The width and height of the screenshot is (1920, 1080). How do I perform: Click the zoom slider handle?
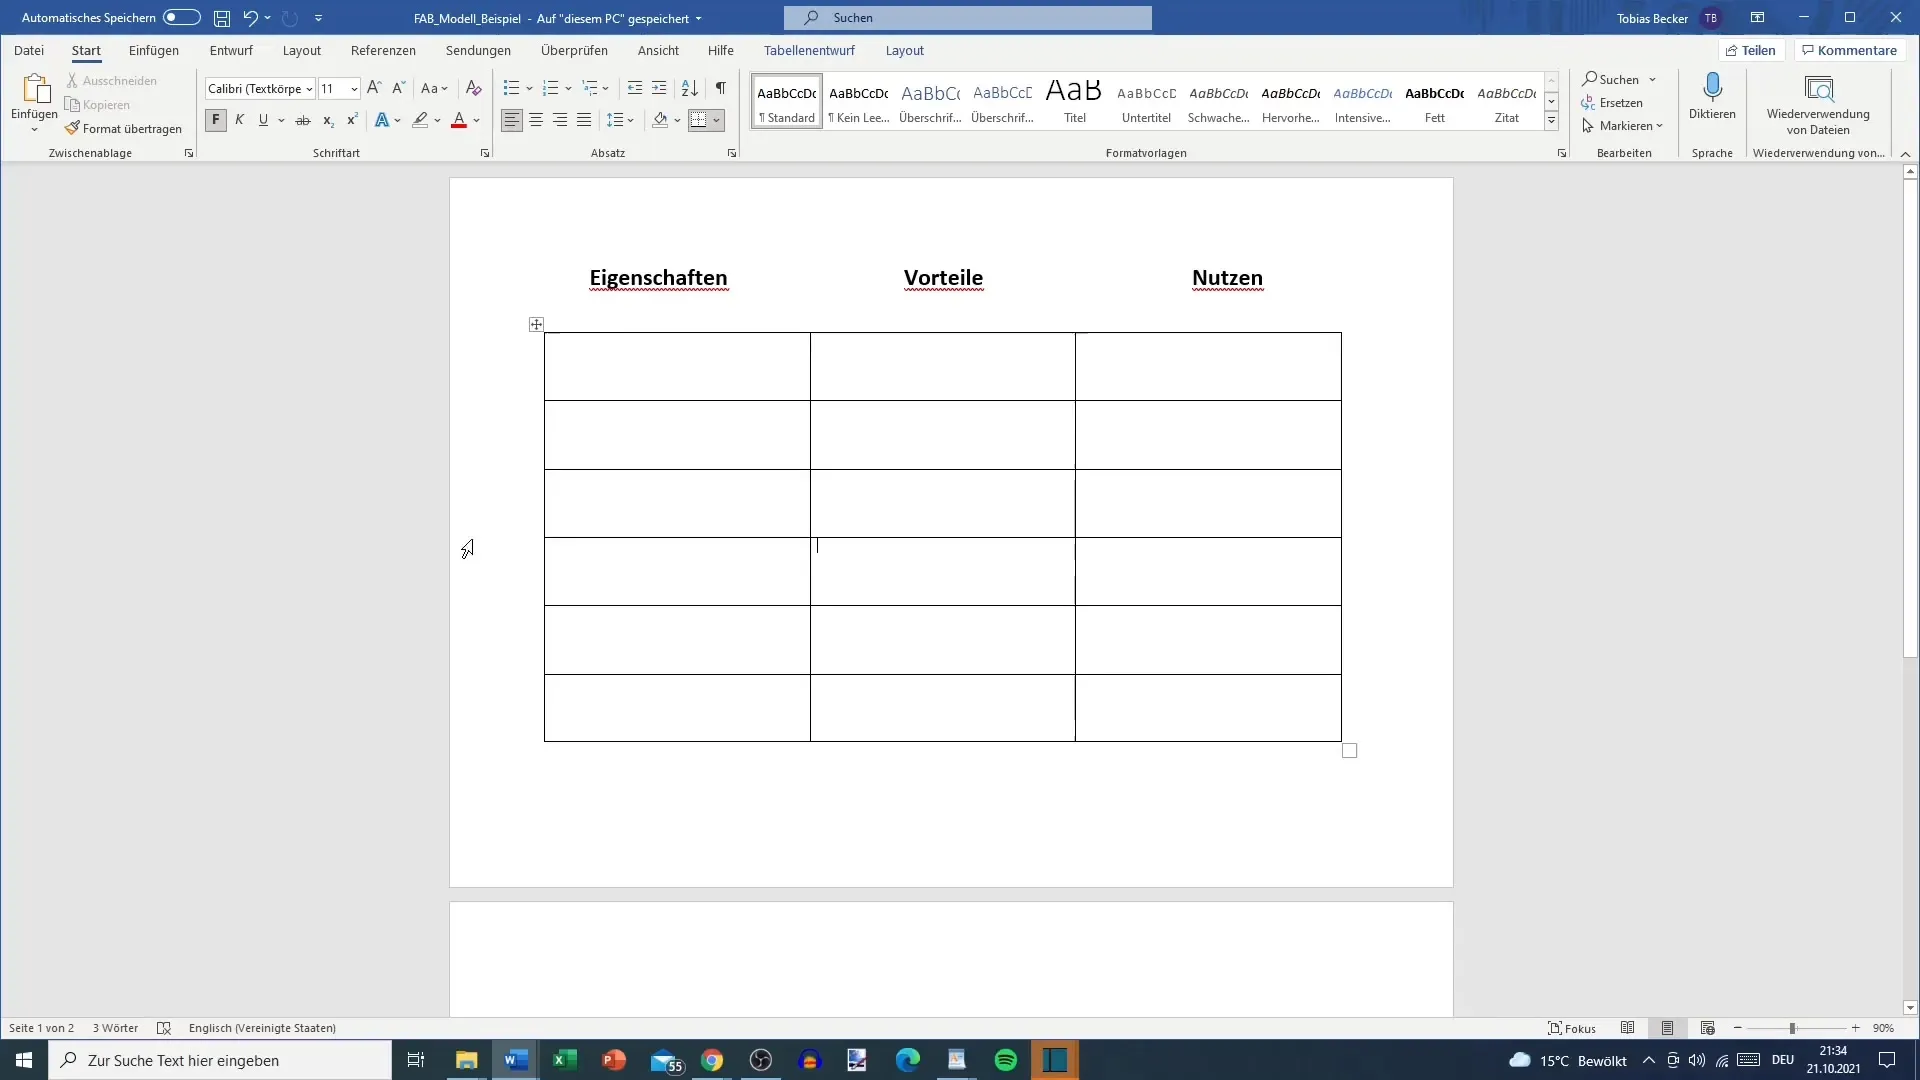[x=1792, y=1028]
